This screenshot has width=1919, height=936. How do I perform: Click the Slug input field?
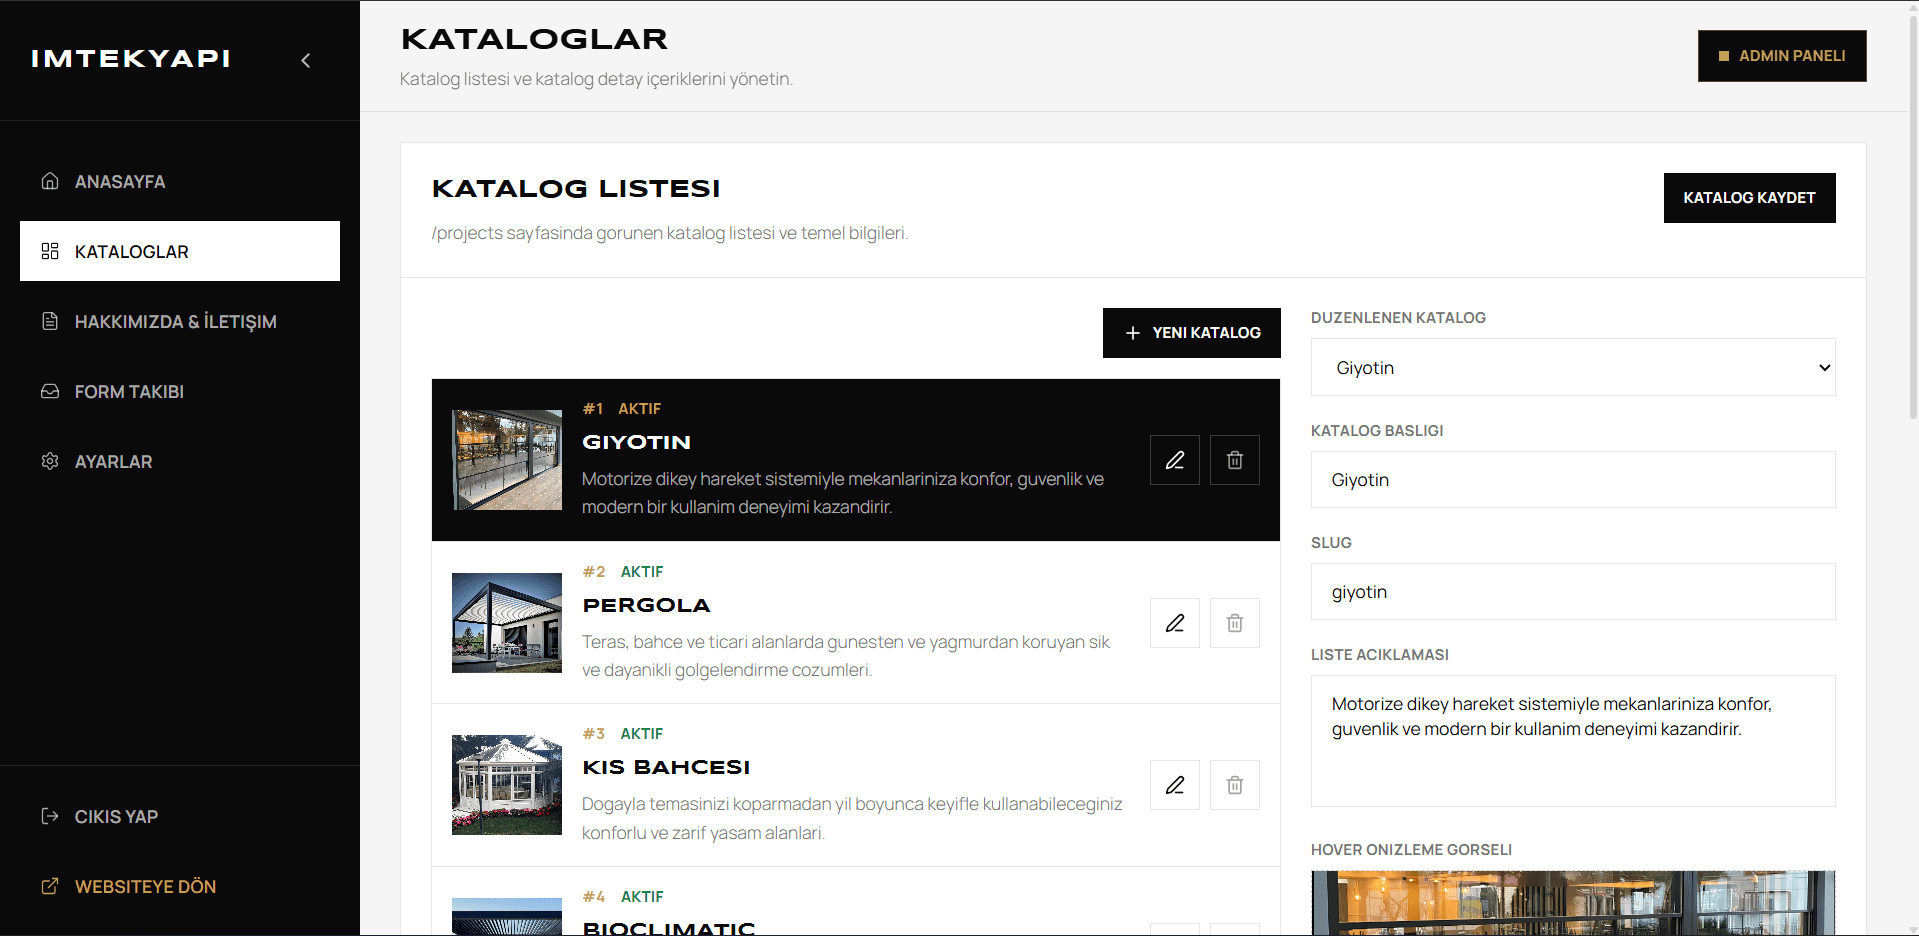point(1573,591)
